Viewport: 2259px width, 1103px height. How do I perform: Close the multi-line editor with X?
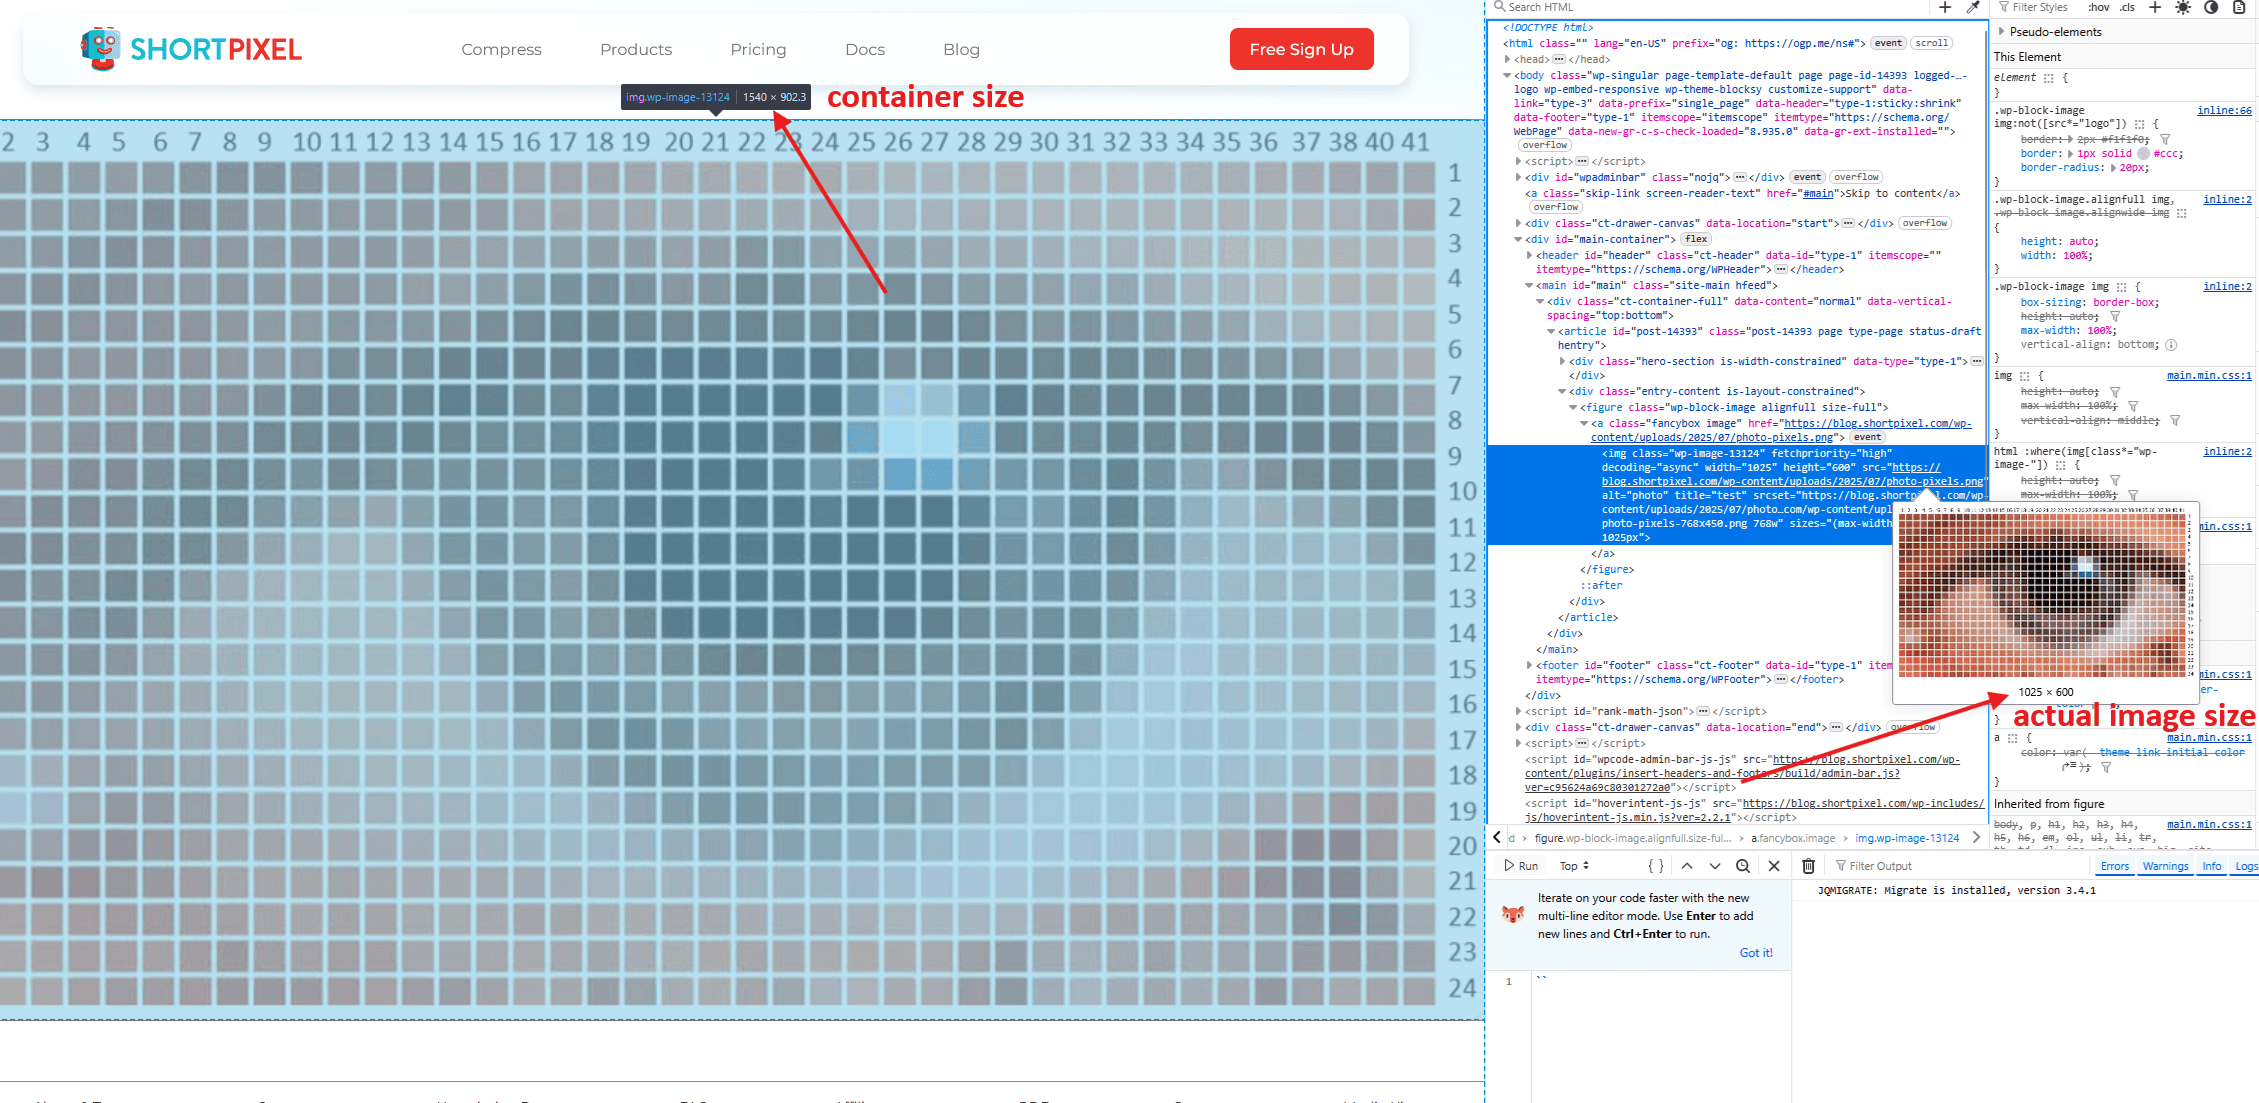[1774, 866]
